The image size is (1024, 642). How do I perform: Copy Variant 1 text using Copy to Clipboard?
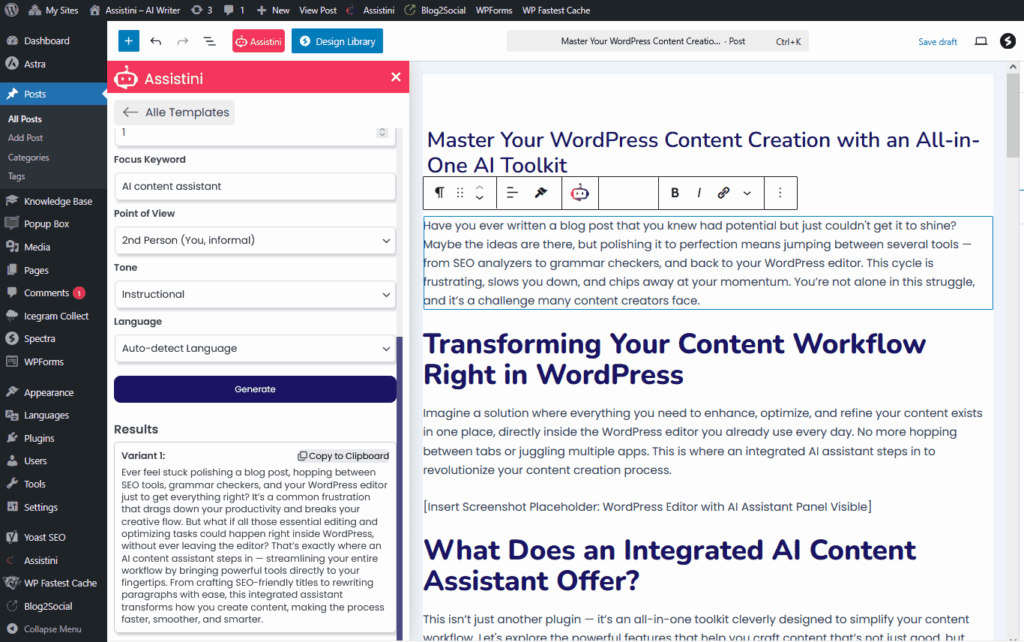pyautogui.click(x=343, y=455)
